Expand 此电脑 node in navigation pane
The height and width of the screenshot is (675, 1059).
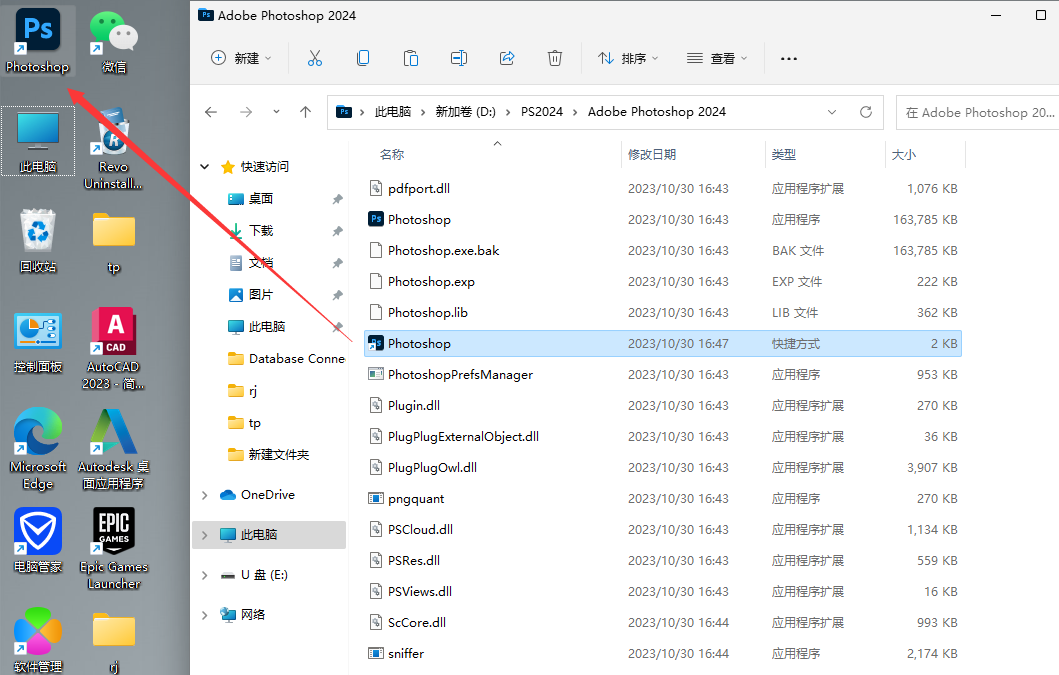click(205, 535)
